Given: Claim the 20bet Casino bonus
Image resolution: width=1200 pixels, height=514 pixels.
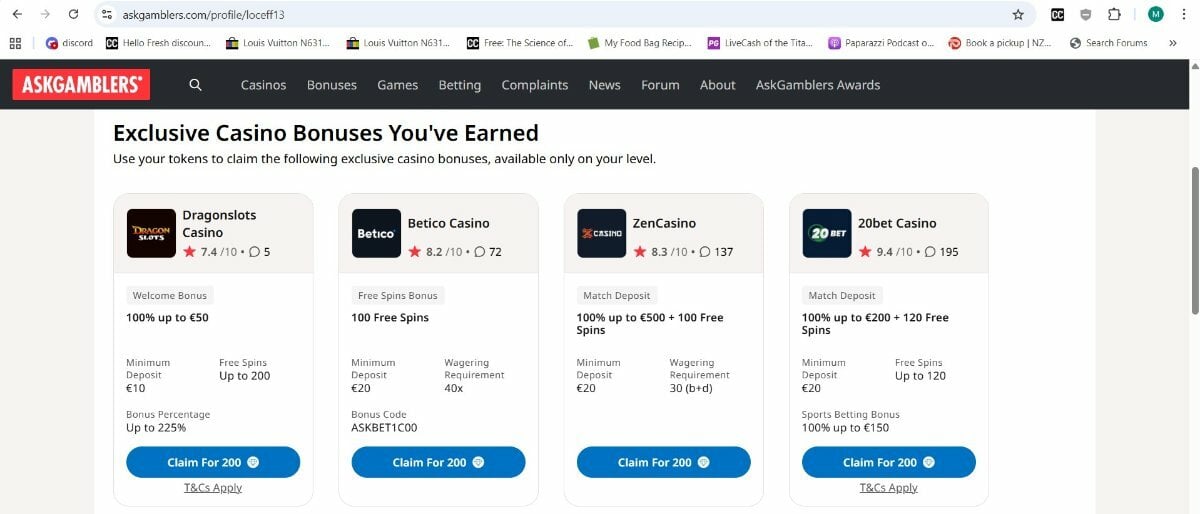Looking at the screenshot, I should pyautogui.click(x=888, y=462).
